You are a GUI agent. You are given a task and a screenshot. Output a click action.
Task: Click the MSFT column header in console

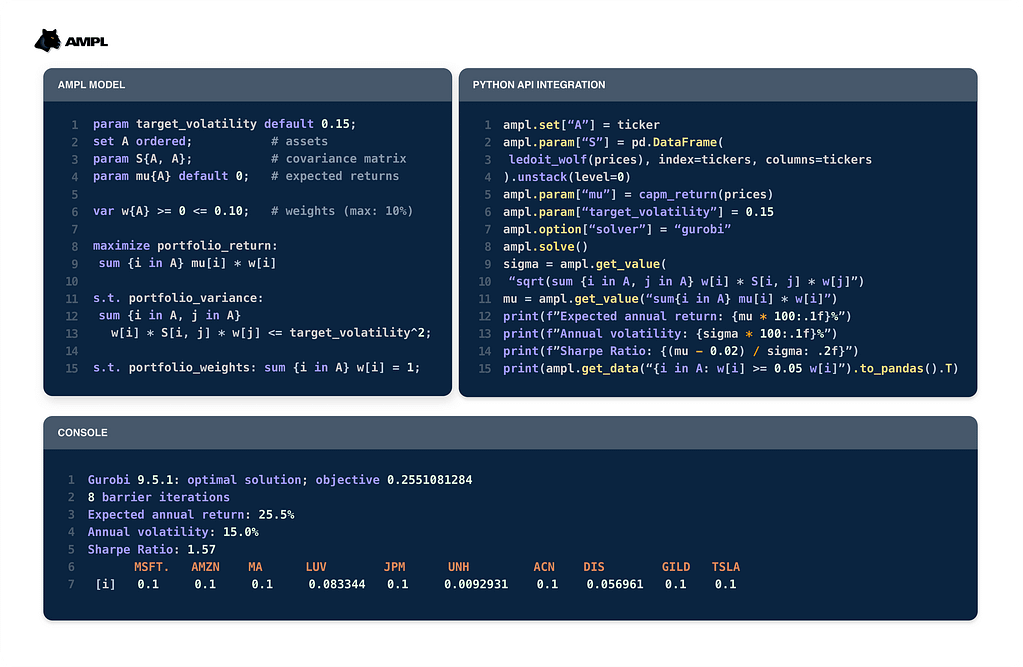pyautogui.click(x=152, y=567)
